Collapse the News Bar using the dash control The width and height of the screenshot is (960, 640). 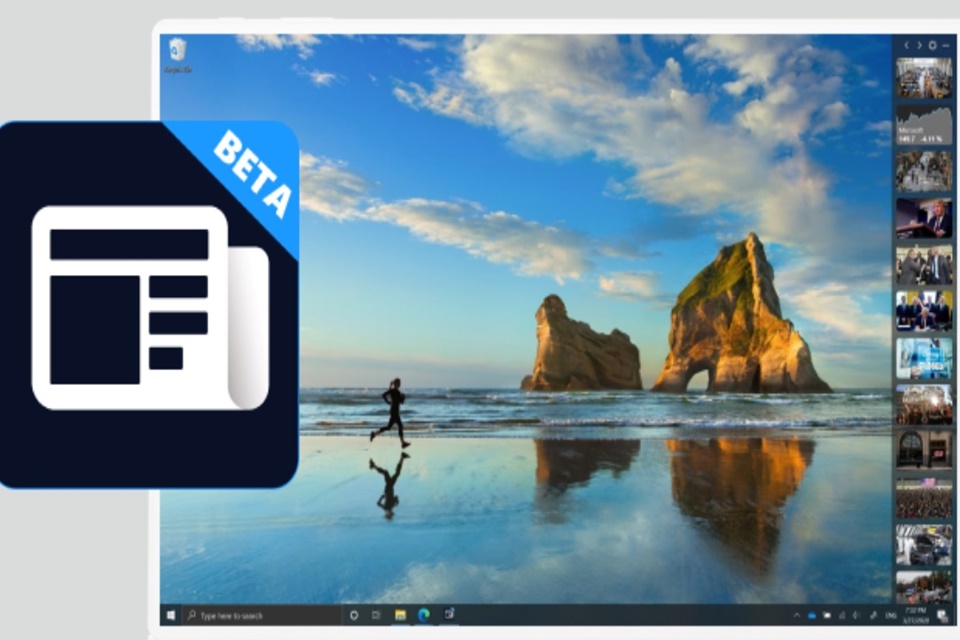[x=946, y=45]
